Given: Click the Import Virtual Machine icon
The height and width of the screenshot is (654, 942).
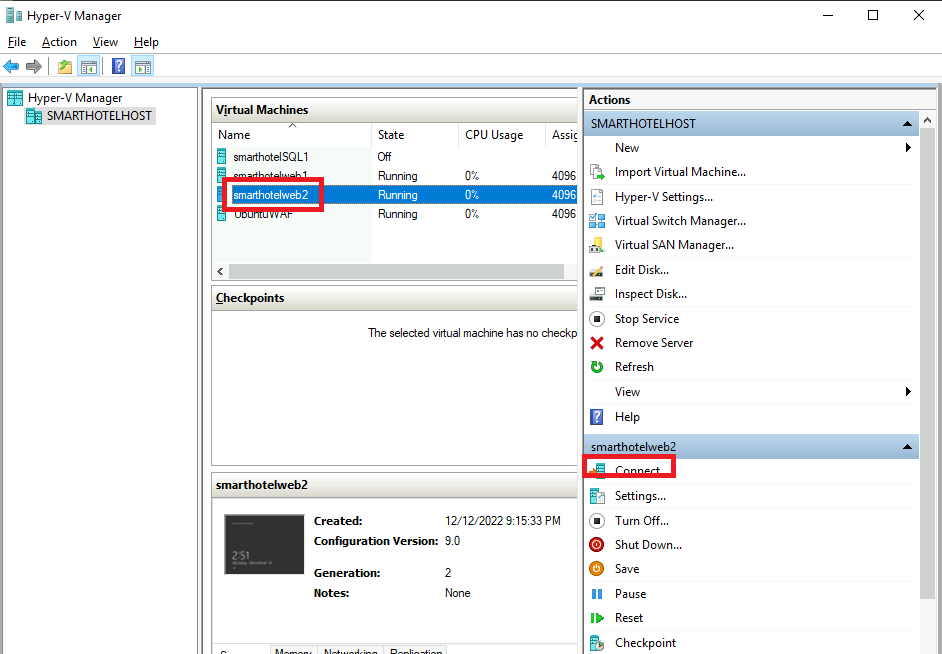Looking at the screenshot, I should click(x=597, y=172).
